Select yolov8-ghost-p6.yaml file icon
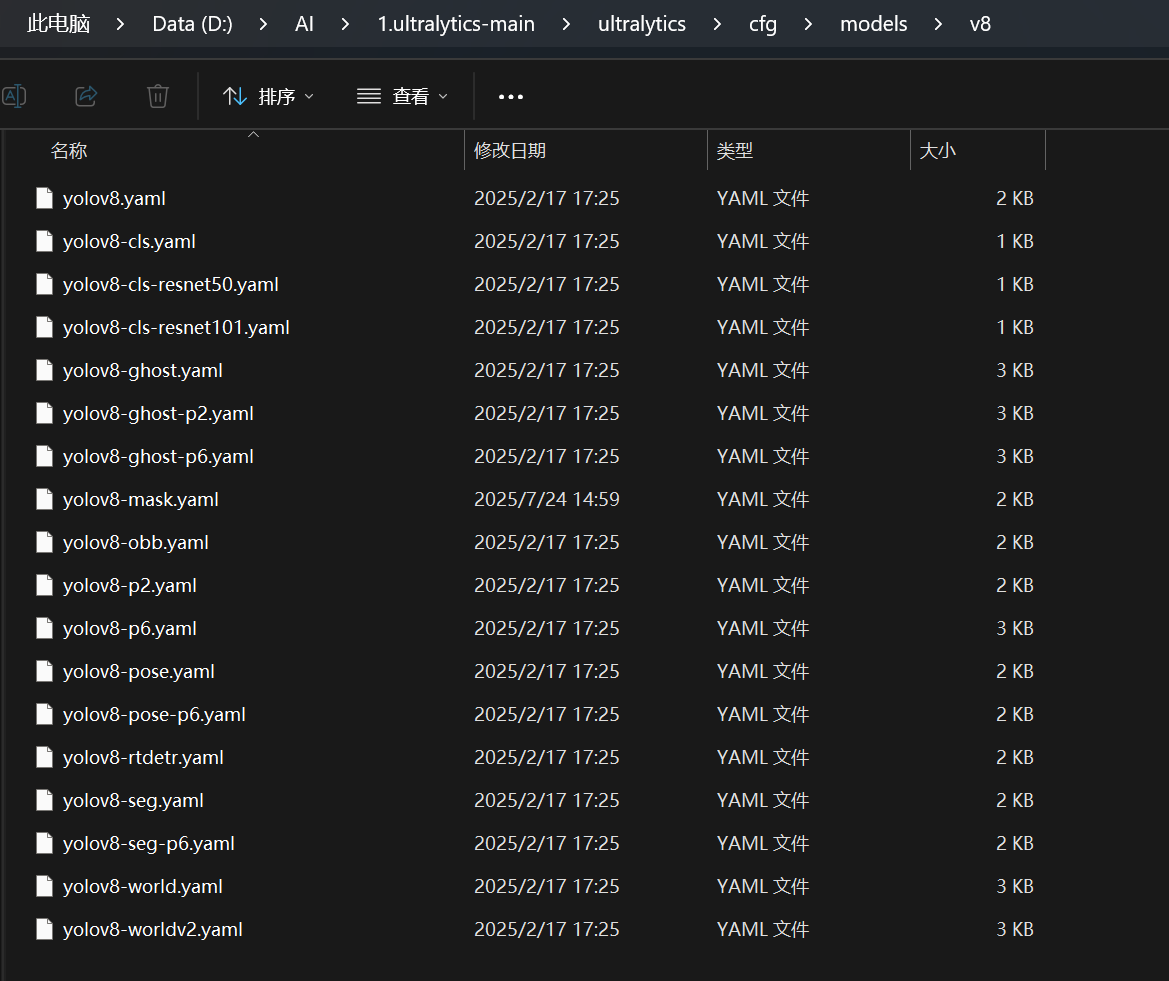 pos(45,456)
